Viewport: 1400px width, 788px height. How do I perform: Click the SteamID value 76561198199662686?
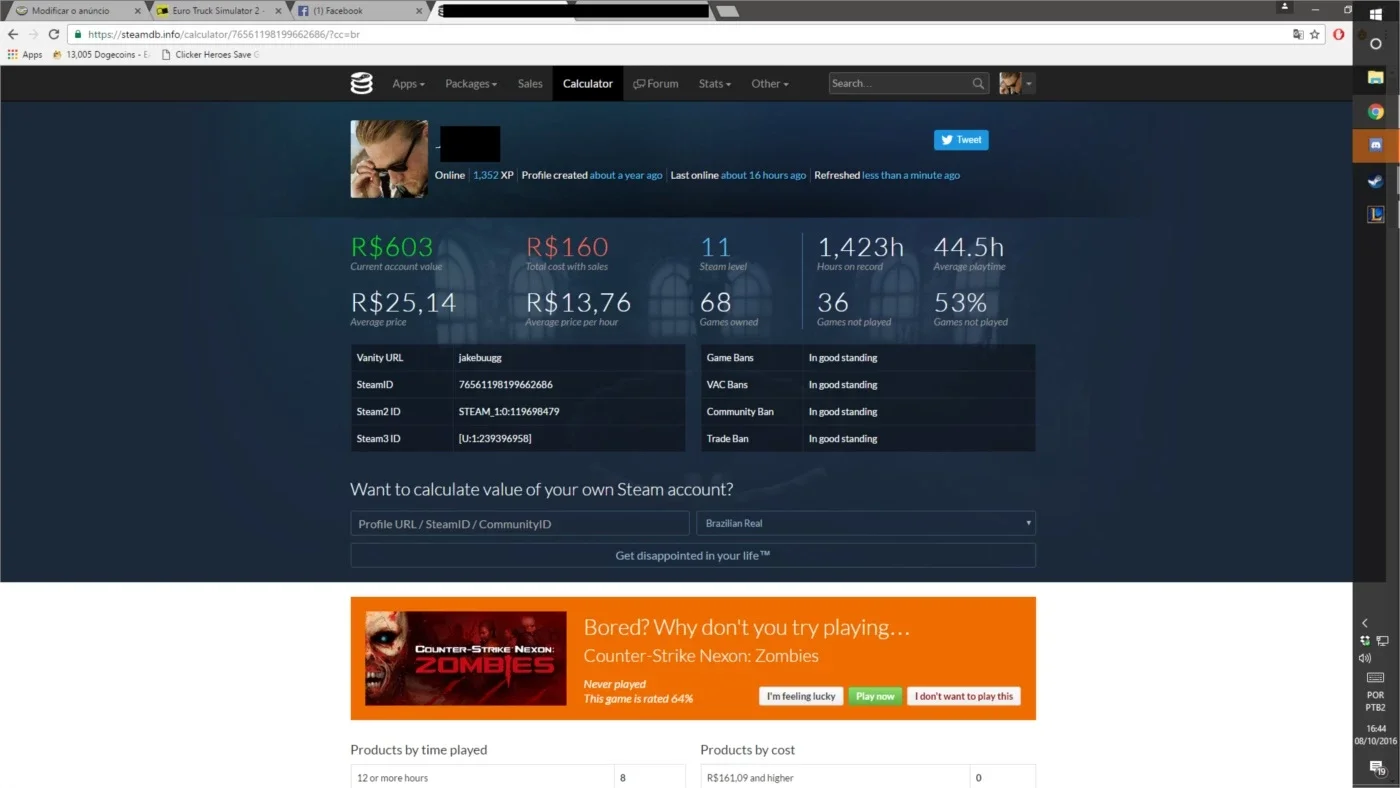[x=505, y=385]
